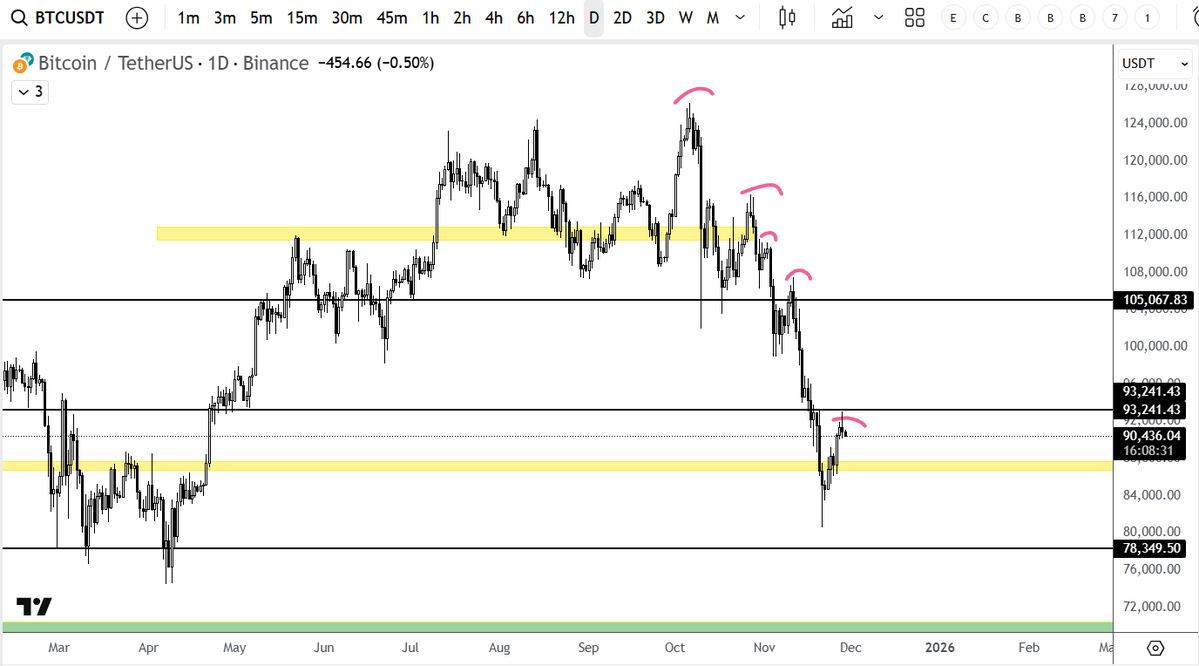The height and width of the screenshot is (666, 1199).
Task: Switch to the 45m timeframe
Action: pos(392,18)
